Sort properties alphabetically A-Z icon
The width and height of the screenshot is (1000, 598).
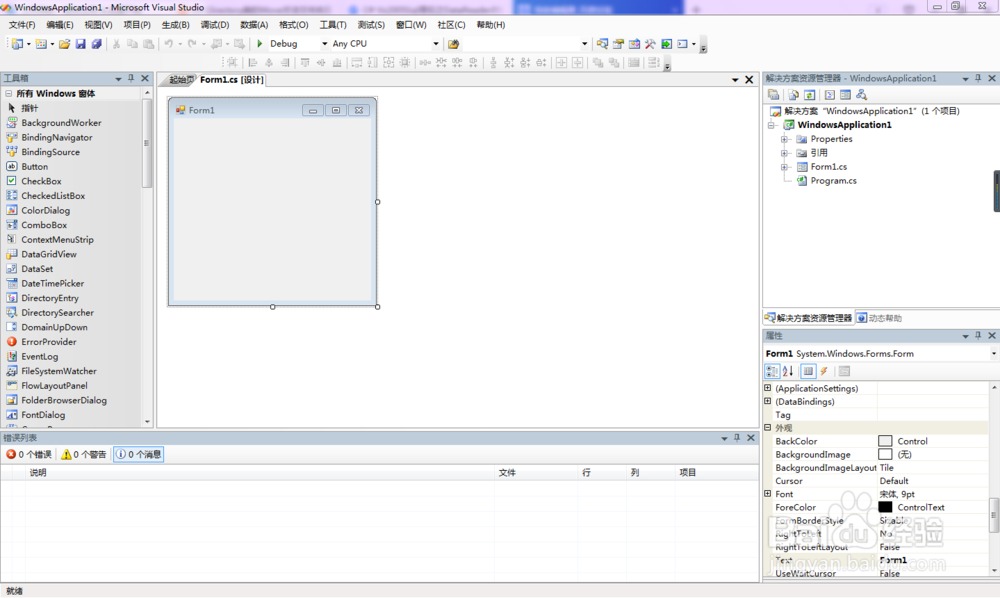788,371
